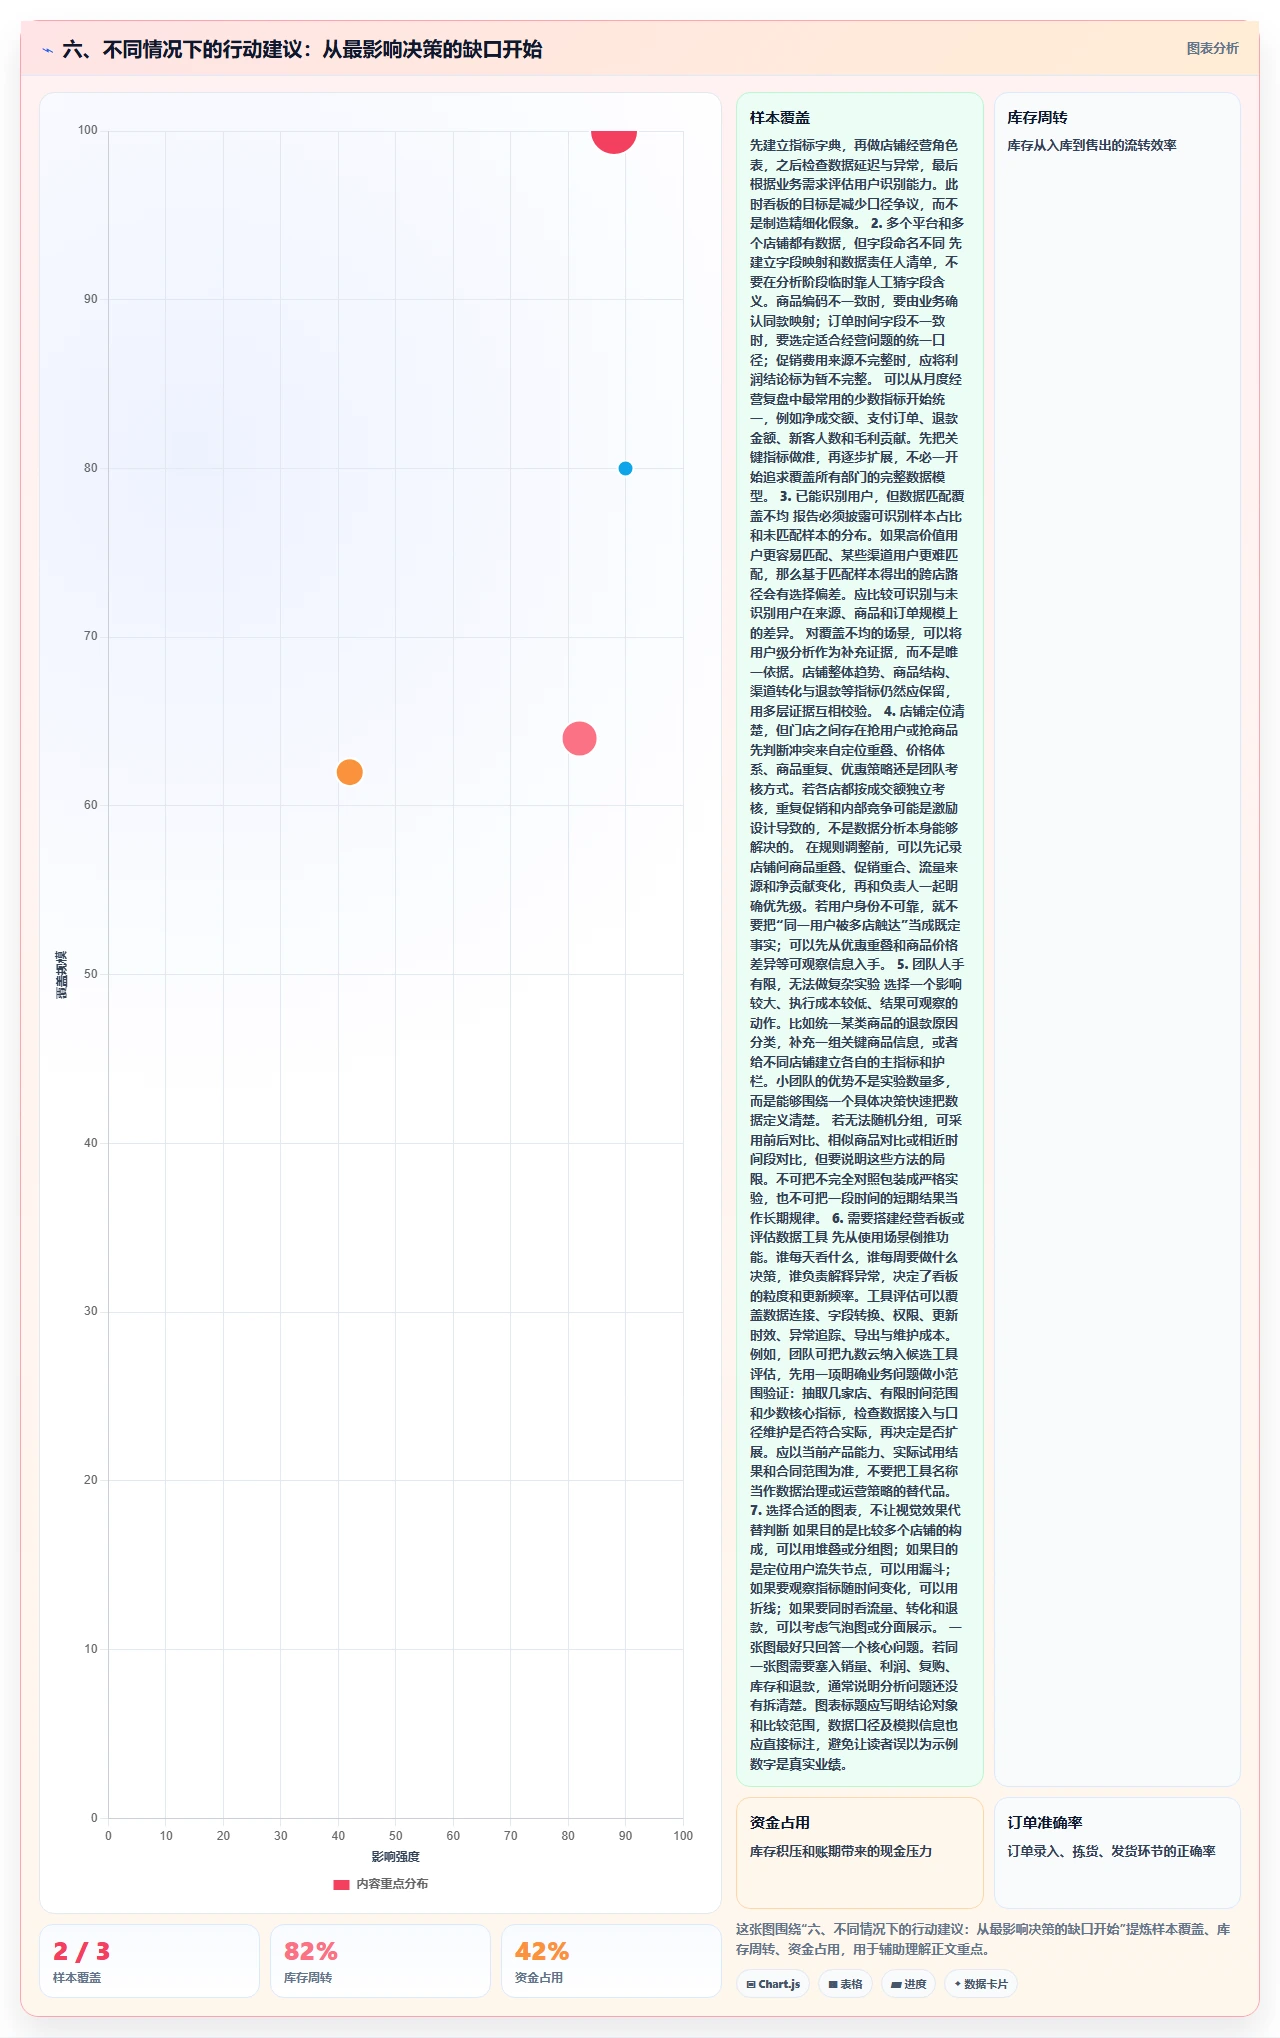
Task: Click the 数据卡片 tag chip
Action: [x=981, y=1984]
